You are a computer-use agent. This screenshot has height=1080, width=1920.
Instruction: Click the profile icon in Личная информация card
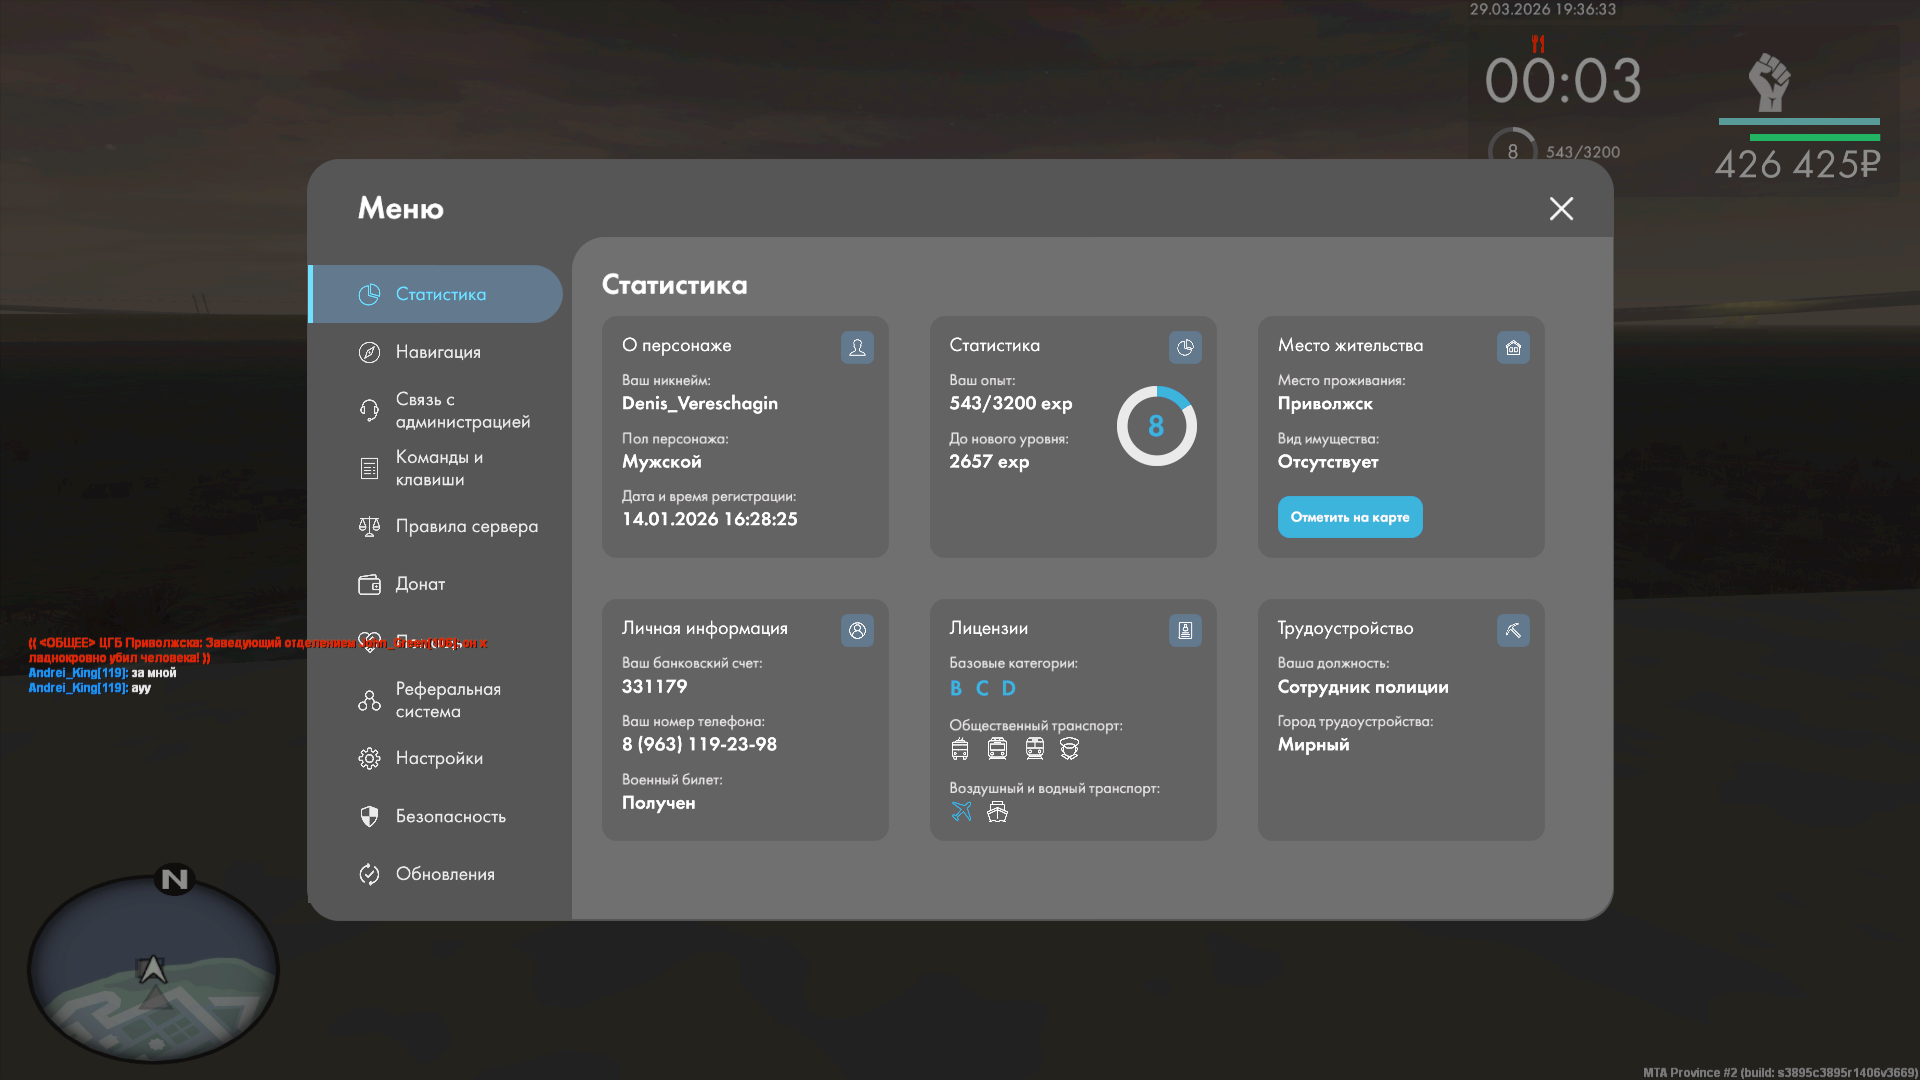(x=857, y=630)
